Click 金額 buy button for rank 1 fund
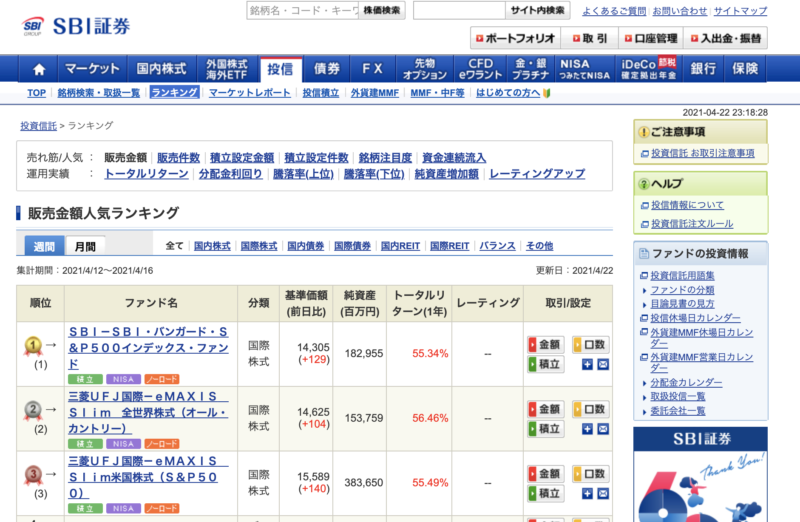 pos(545,344)
